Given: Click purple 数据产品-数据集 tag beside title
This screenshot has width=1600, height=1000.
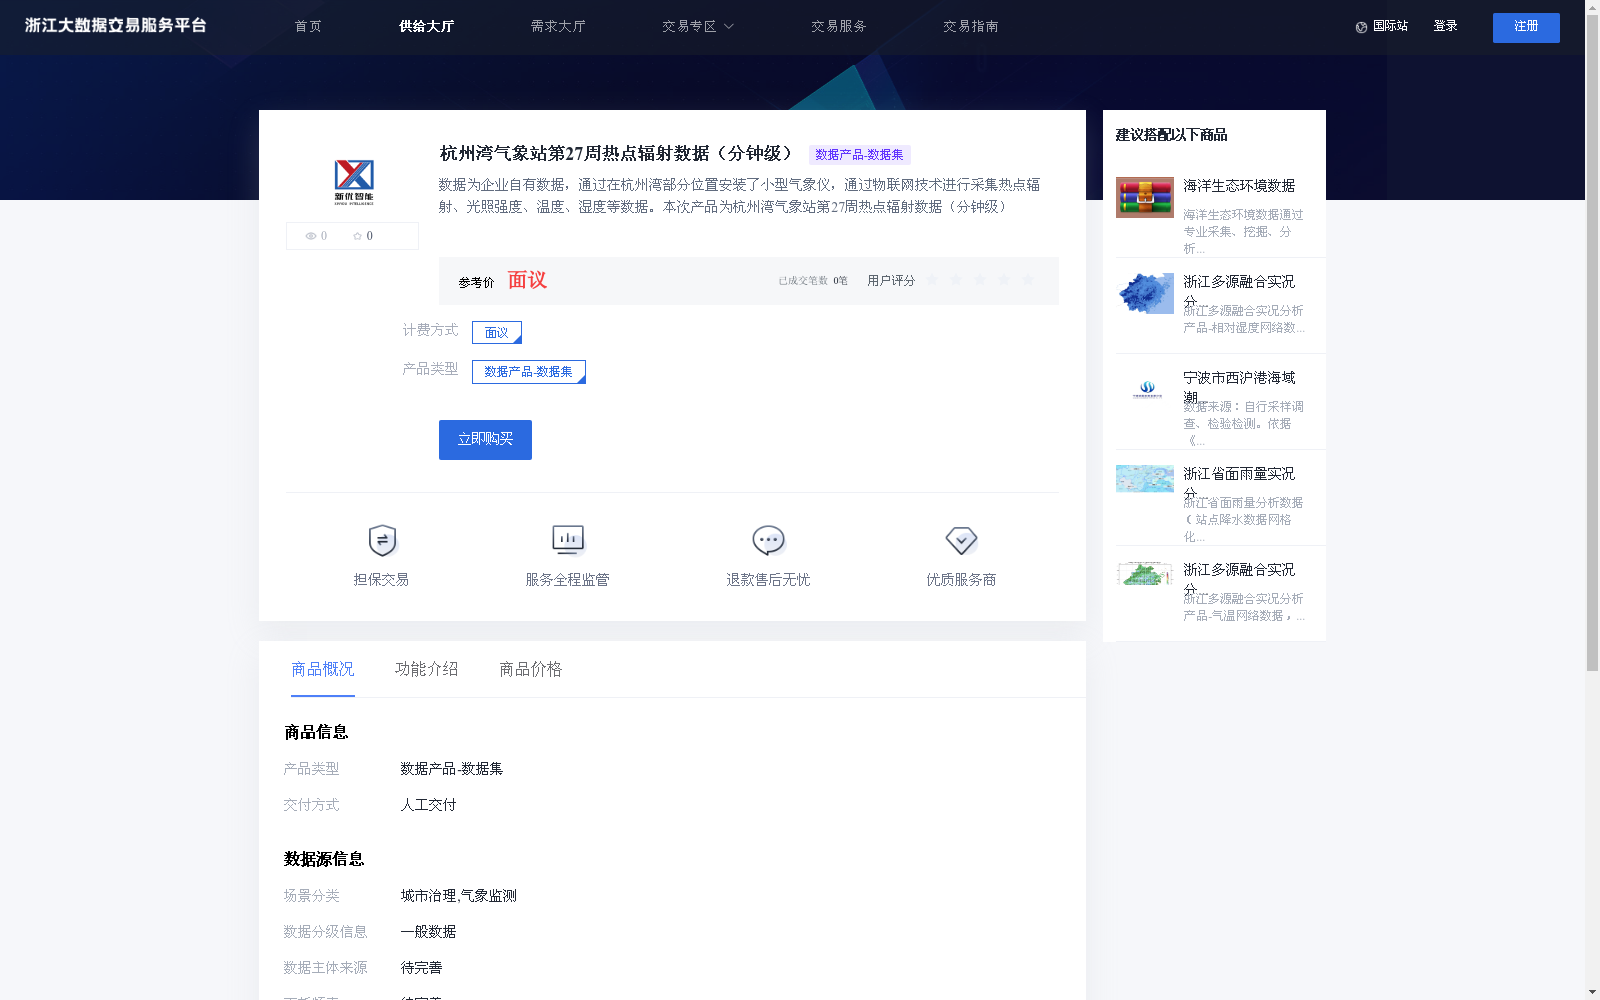Looking at the screenshot, I should point(860,155).
